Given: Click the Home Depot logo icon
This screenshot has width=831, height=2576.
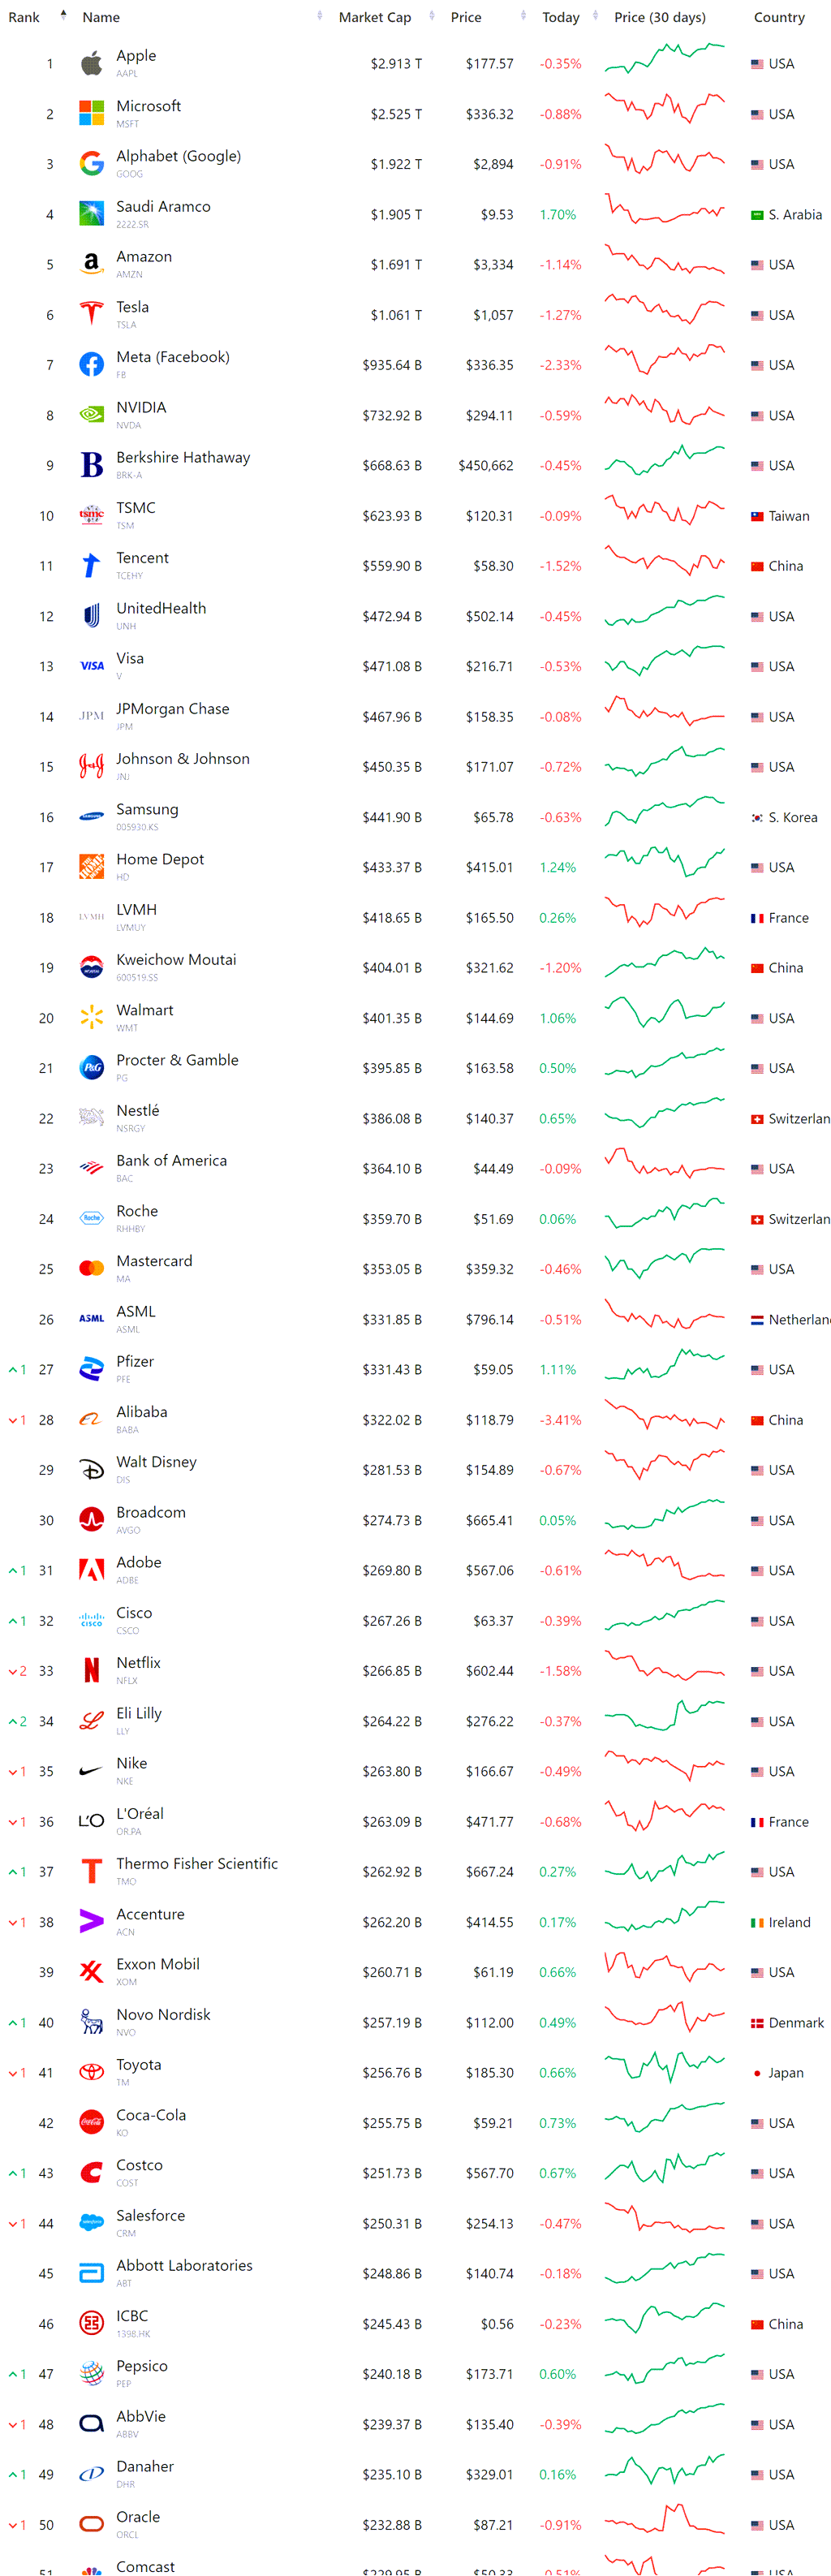Looking at the screenshot, I should point(91,867).
